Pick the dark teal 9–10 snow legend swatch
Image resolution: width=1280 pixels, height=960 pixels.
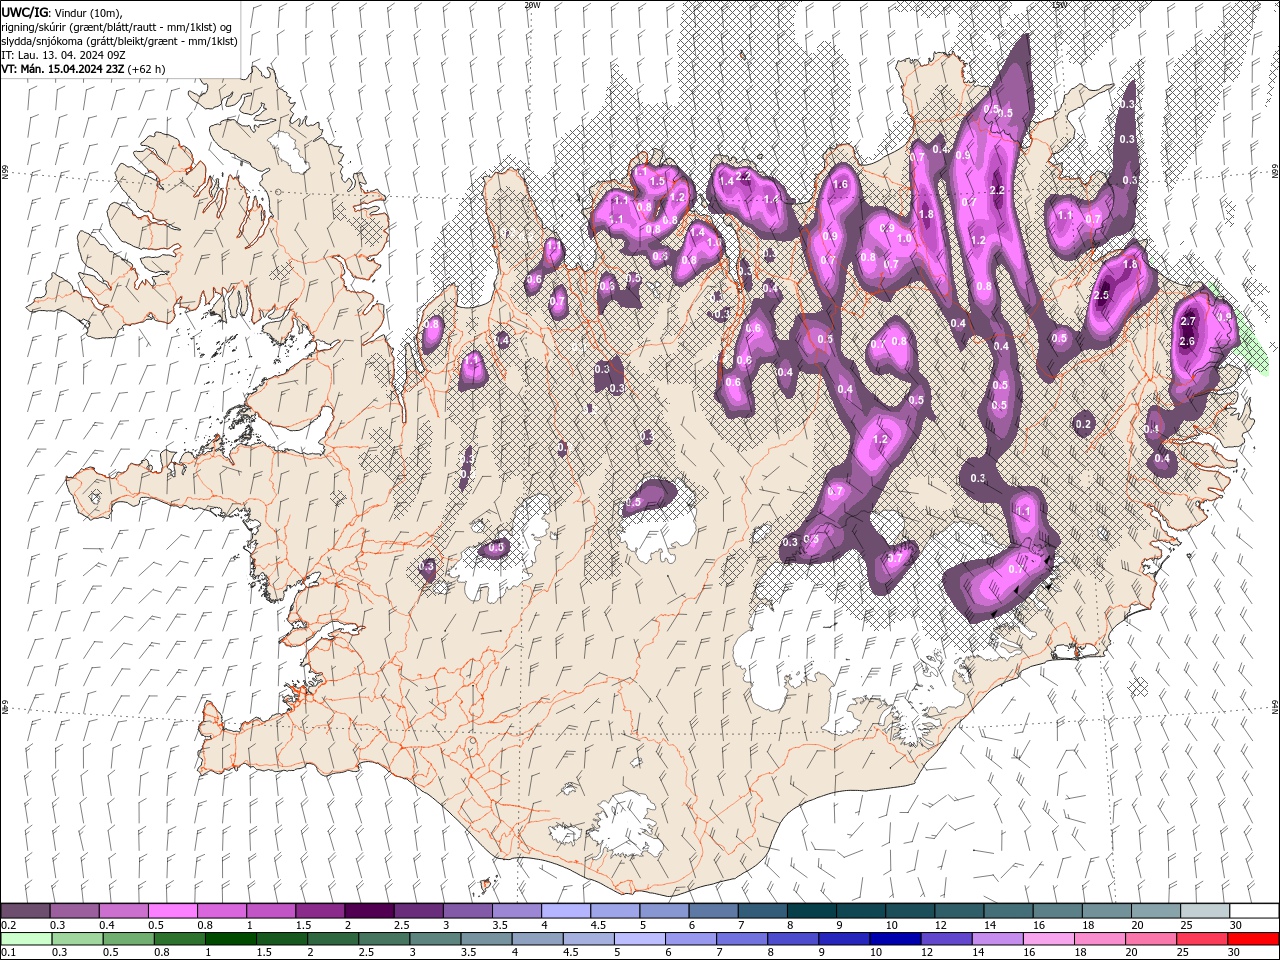click(x=862, y=911)
